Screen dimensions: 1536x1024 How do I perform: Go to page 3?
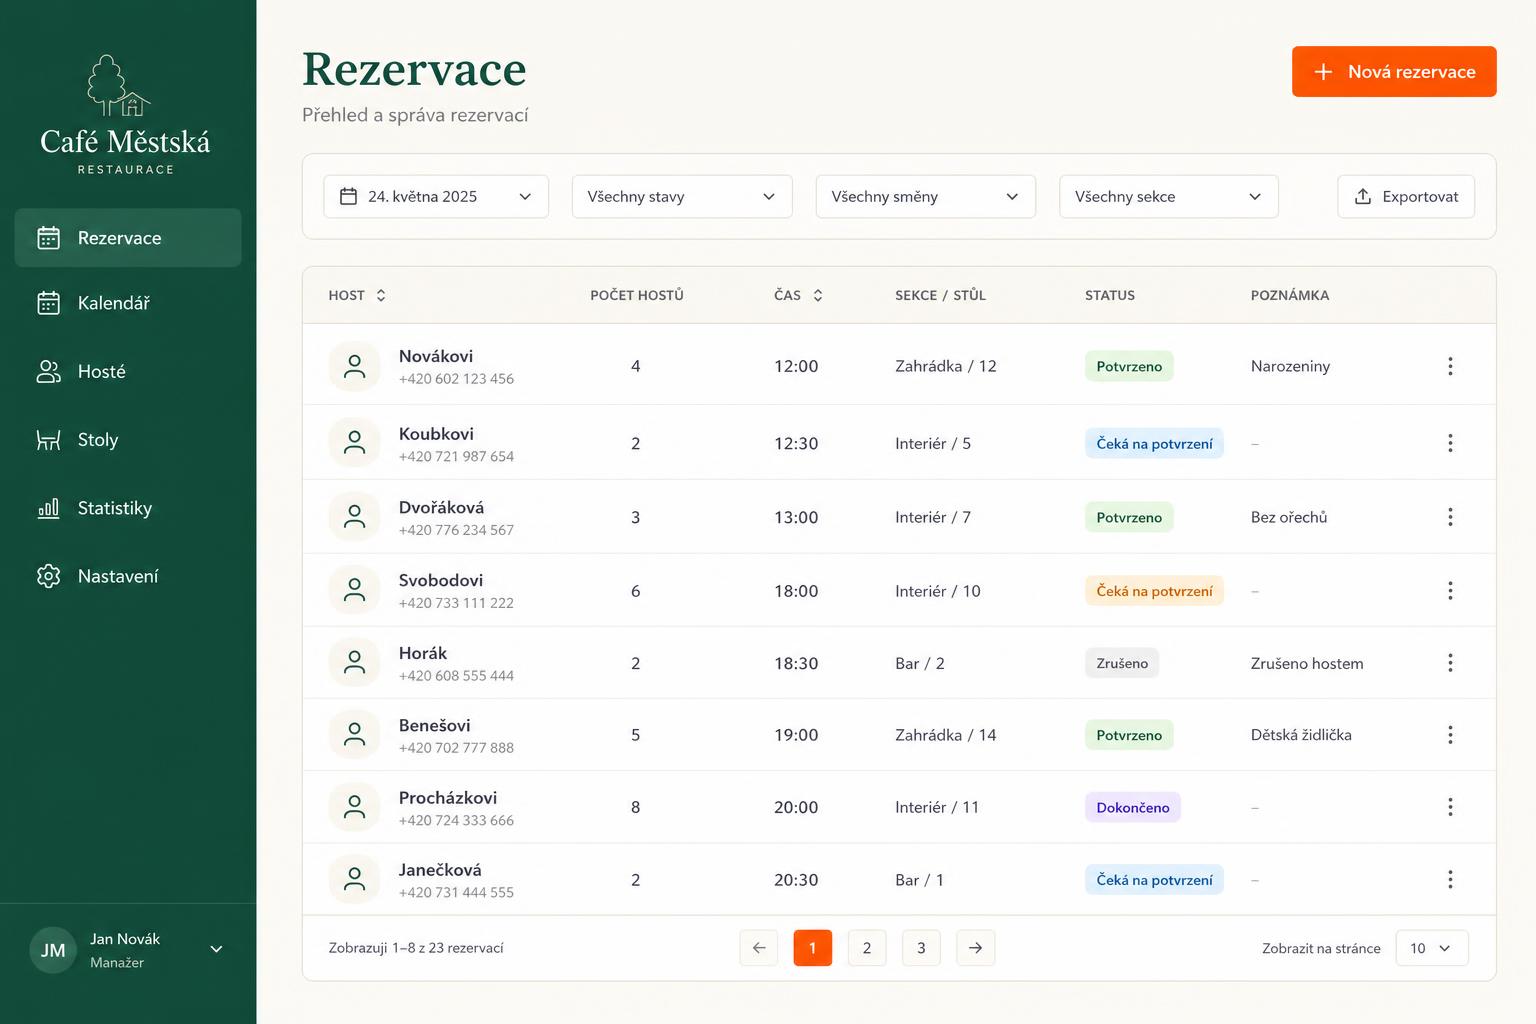[921, 948]
